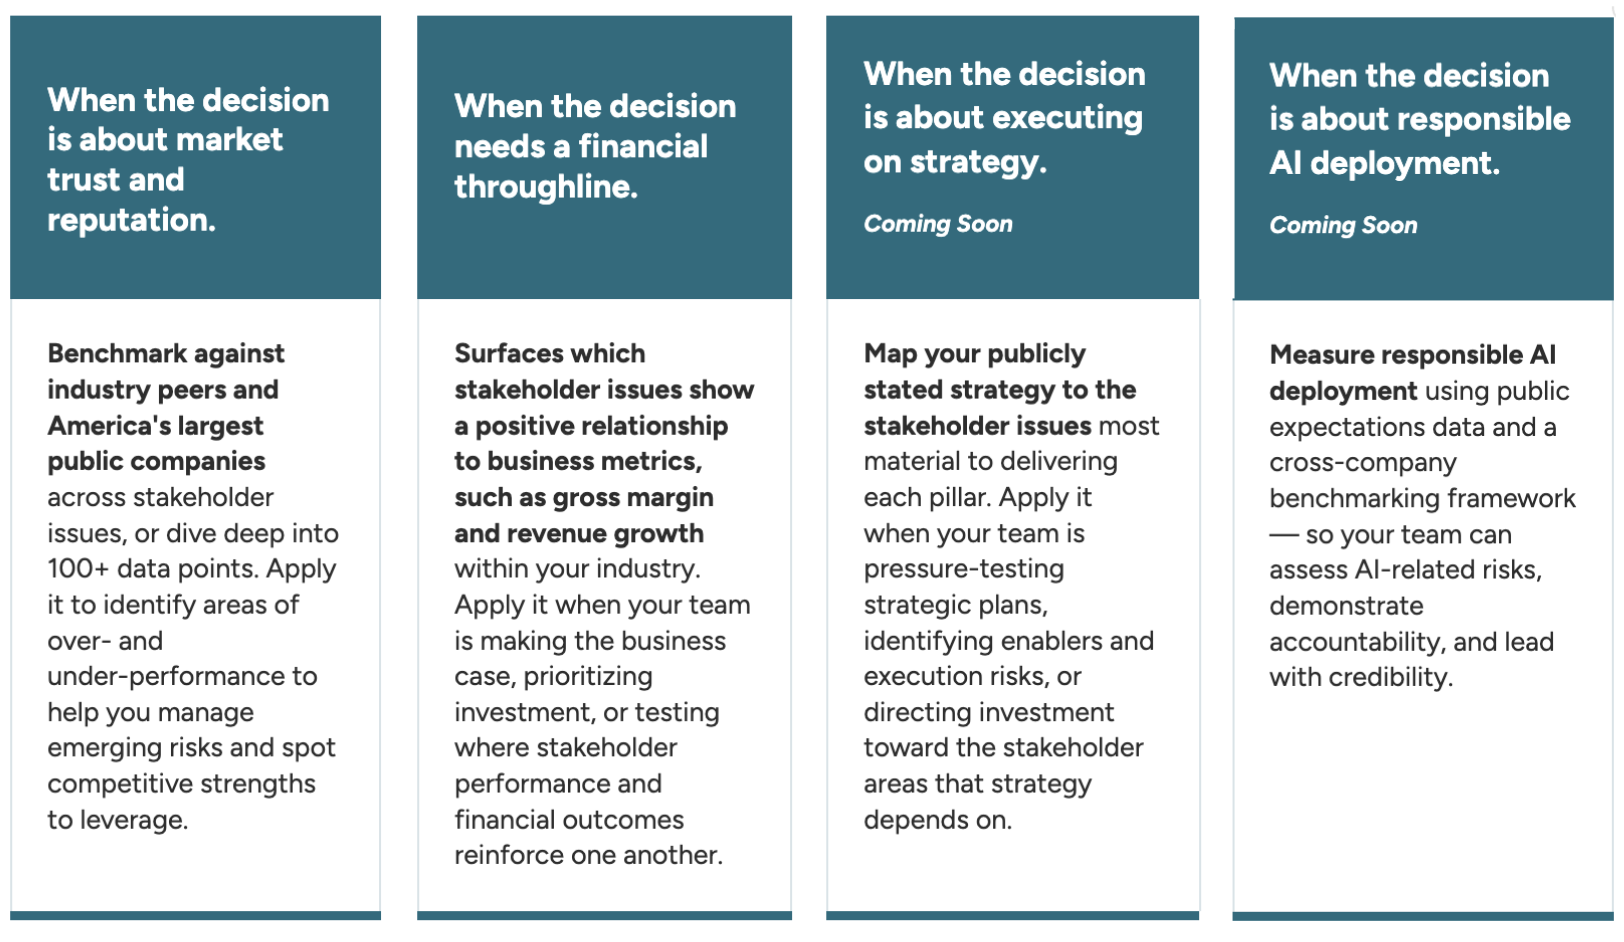Click the bottom teal bar of fourth card
Image resolution: width=1624 pixels, height=942 pixels.
click(1423, 916)
